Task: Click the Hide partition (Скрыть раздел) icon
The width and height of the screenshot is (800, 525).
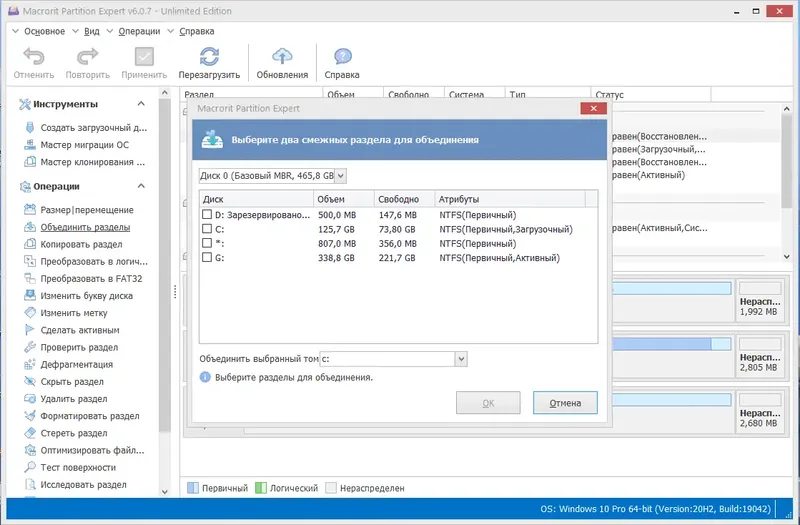Action: 30,382
